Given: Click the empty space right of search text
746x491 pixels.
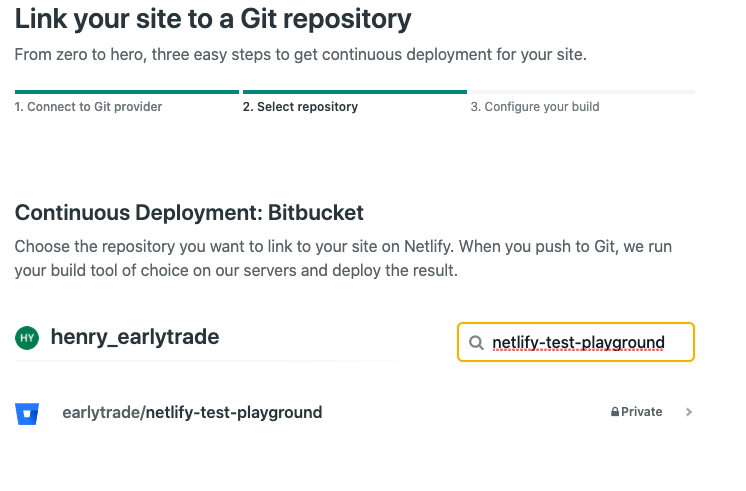Looking at the screenshot, I should point(679,343).
